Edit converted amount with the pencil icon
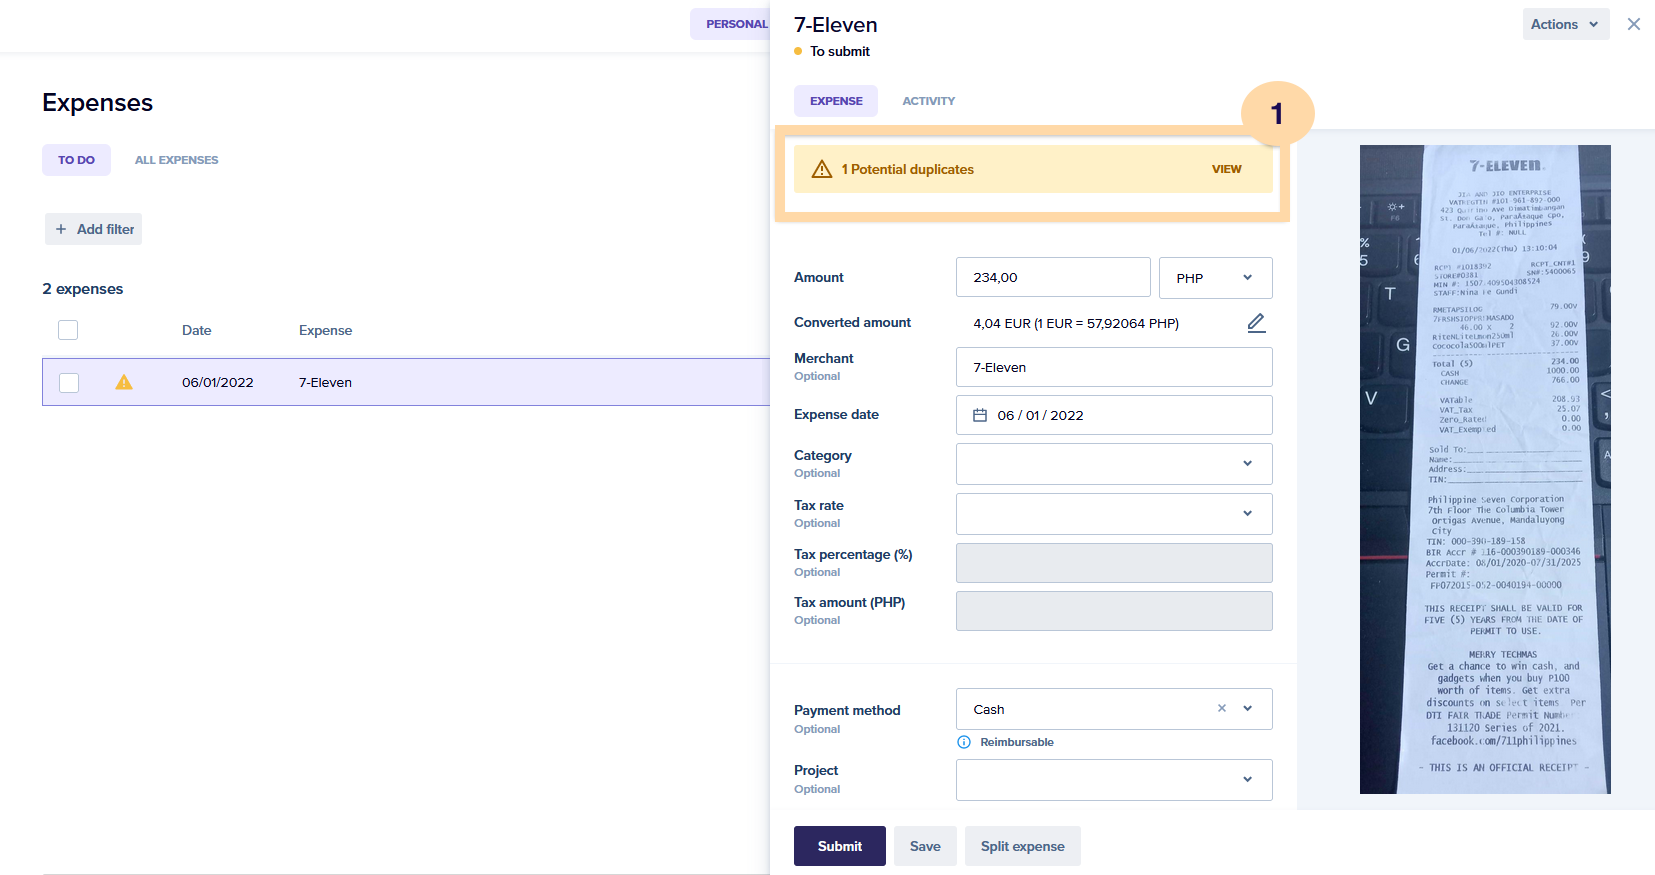The width and height of the screenshot is (1655, 875). pyautogui.click(x=1256, y=323)
